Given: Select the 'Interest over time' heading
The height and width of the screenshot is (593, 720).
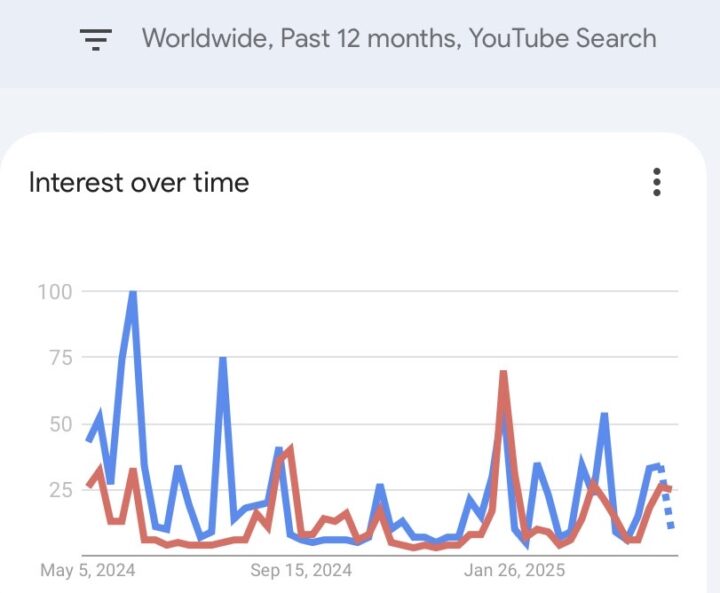Looking at the screenshot, I should point(139,183).
